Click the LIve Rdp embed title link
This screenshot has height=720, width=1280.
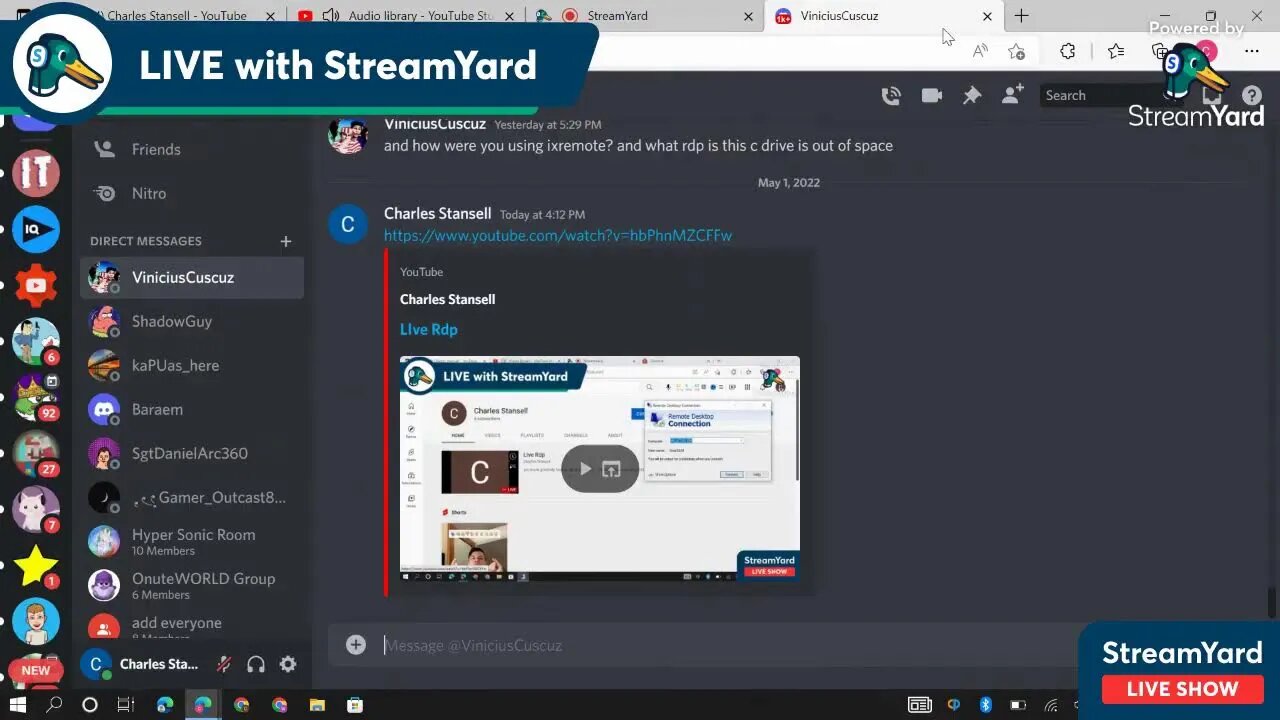[429, 329]
